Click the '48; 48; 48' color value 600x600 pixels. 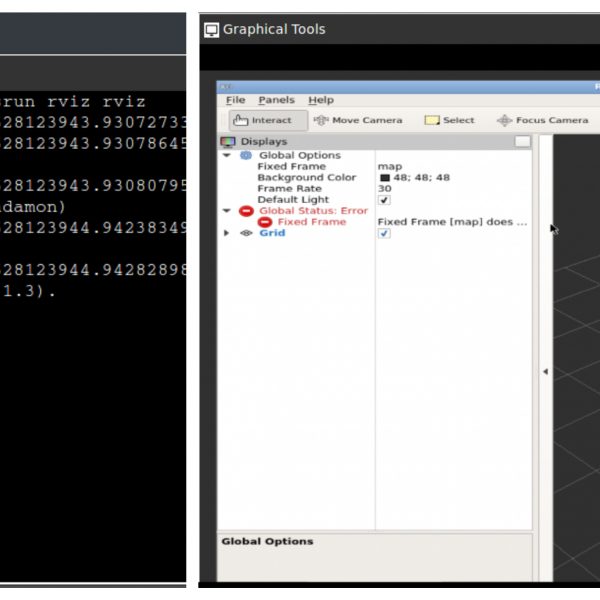pyautogui.click(x=421, y=178)
